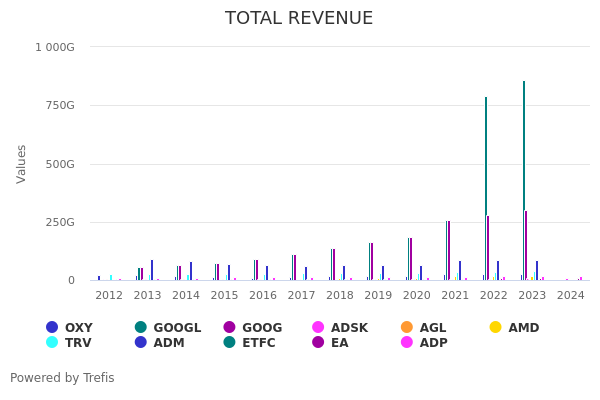Click the Values y-axis title

coord(22,163)
